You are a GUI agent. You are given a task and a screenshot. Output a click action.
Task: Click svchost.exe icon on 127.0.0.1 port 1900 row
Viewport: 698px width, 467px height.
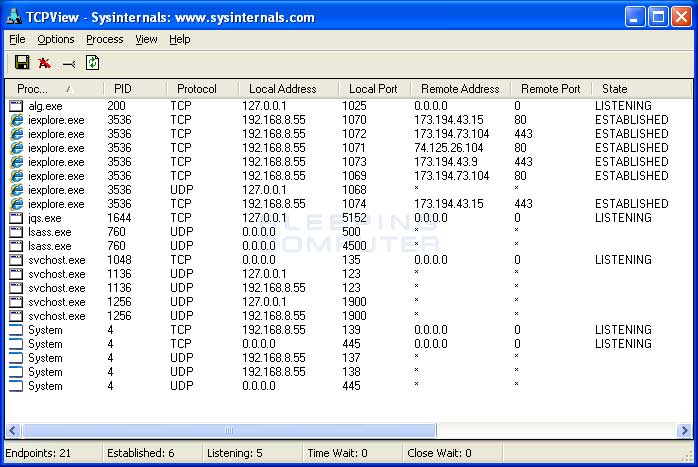16,302
